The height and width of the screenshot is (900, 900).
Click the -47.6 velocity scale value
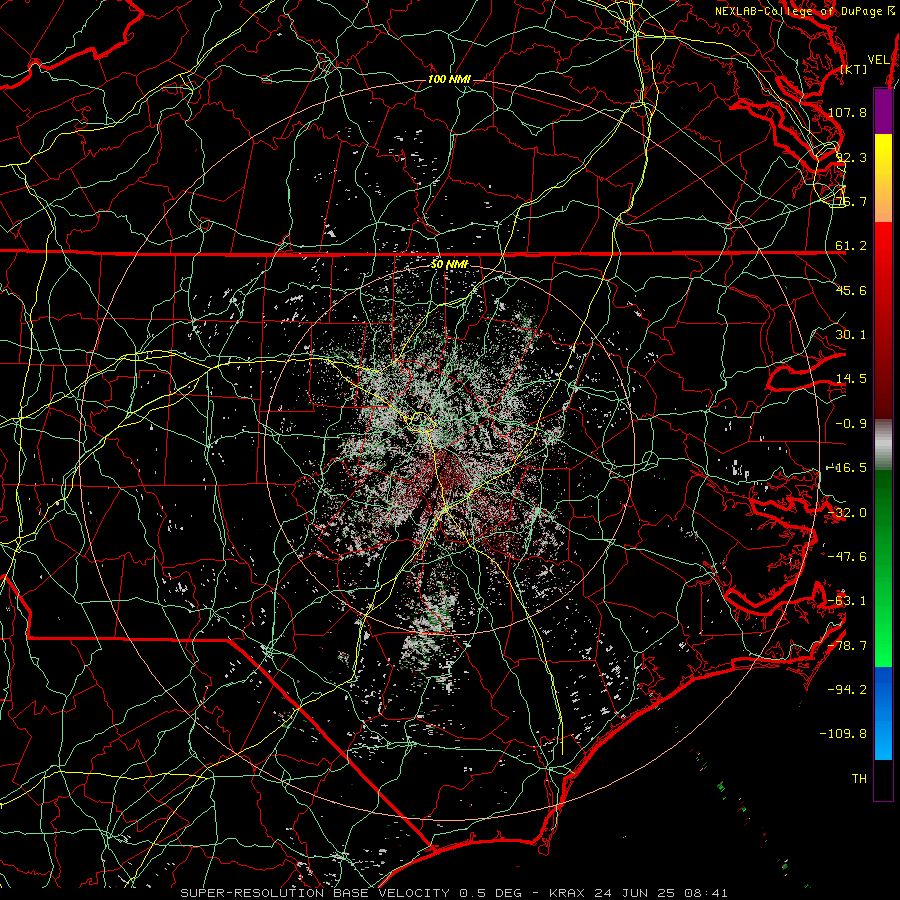[848, 557]
